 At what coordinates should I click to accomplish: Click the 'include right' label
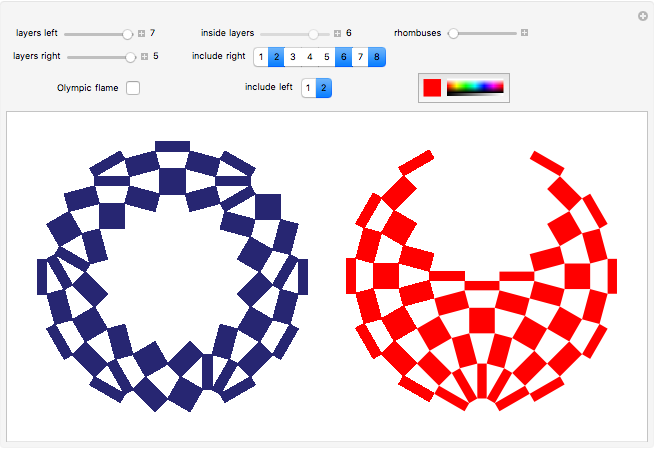[x=219, y=56]
